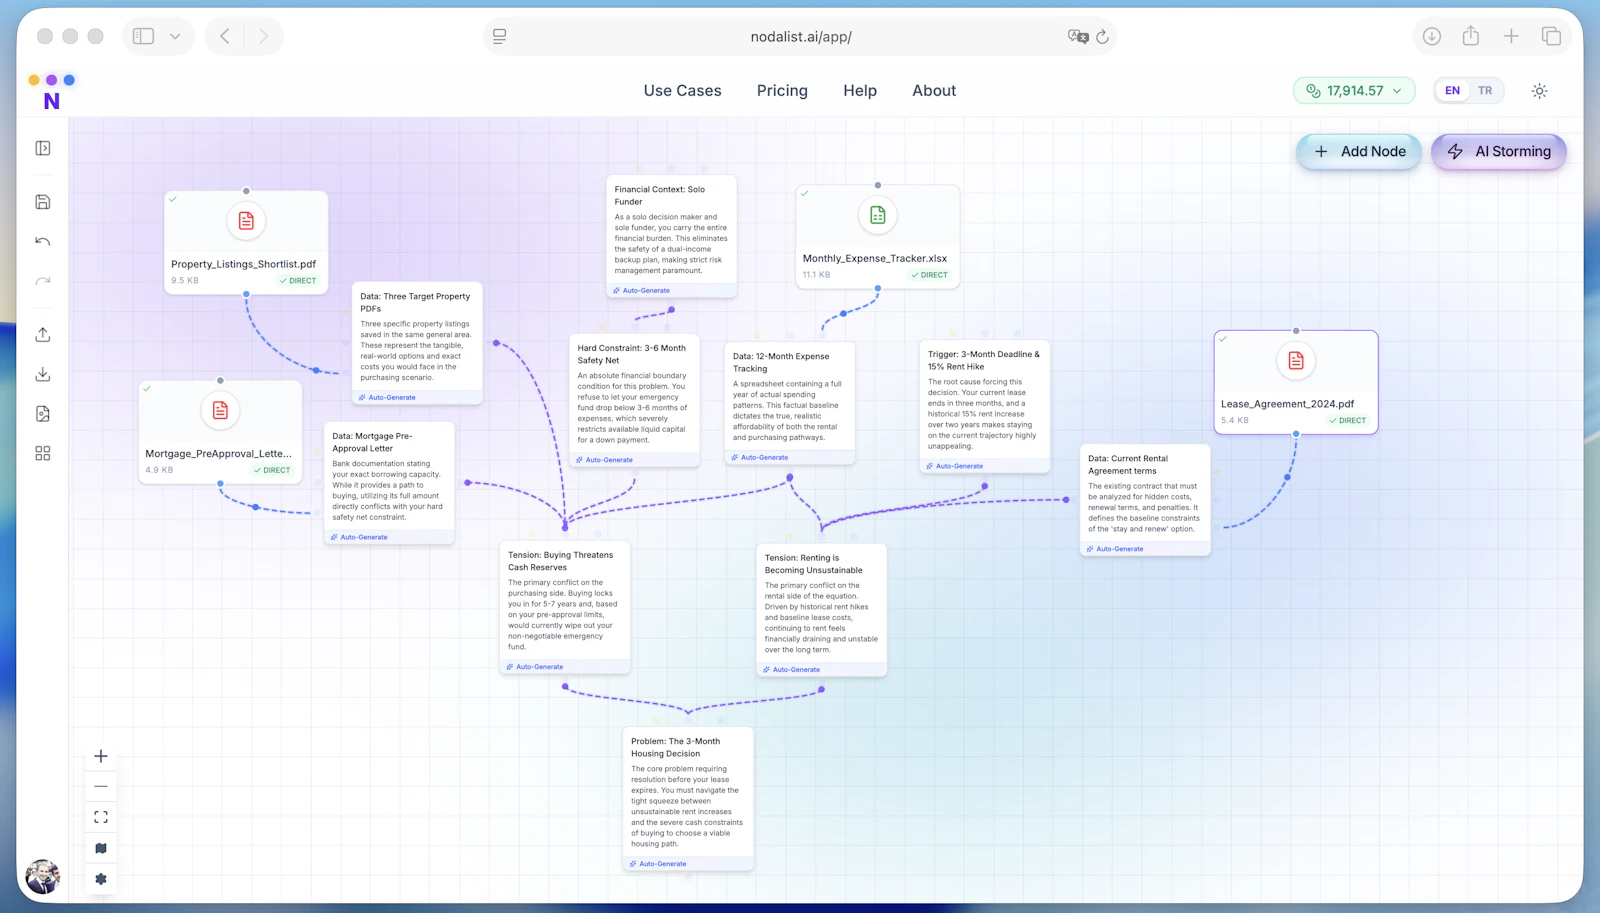The width and height of the screenshot is (1600, 913).
Task: Expand the 17,914.57 credits dropdown
Action: tap(1354, 91)
